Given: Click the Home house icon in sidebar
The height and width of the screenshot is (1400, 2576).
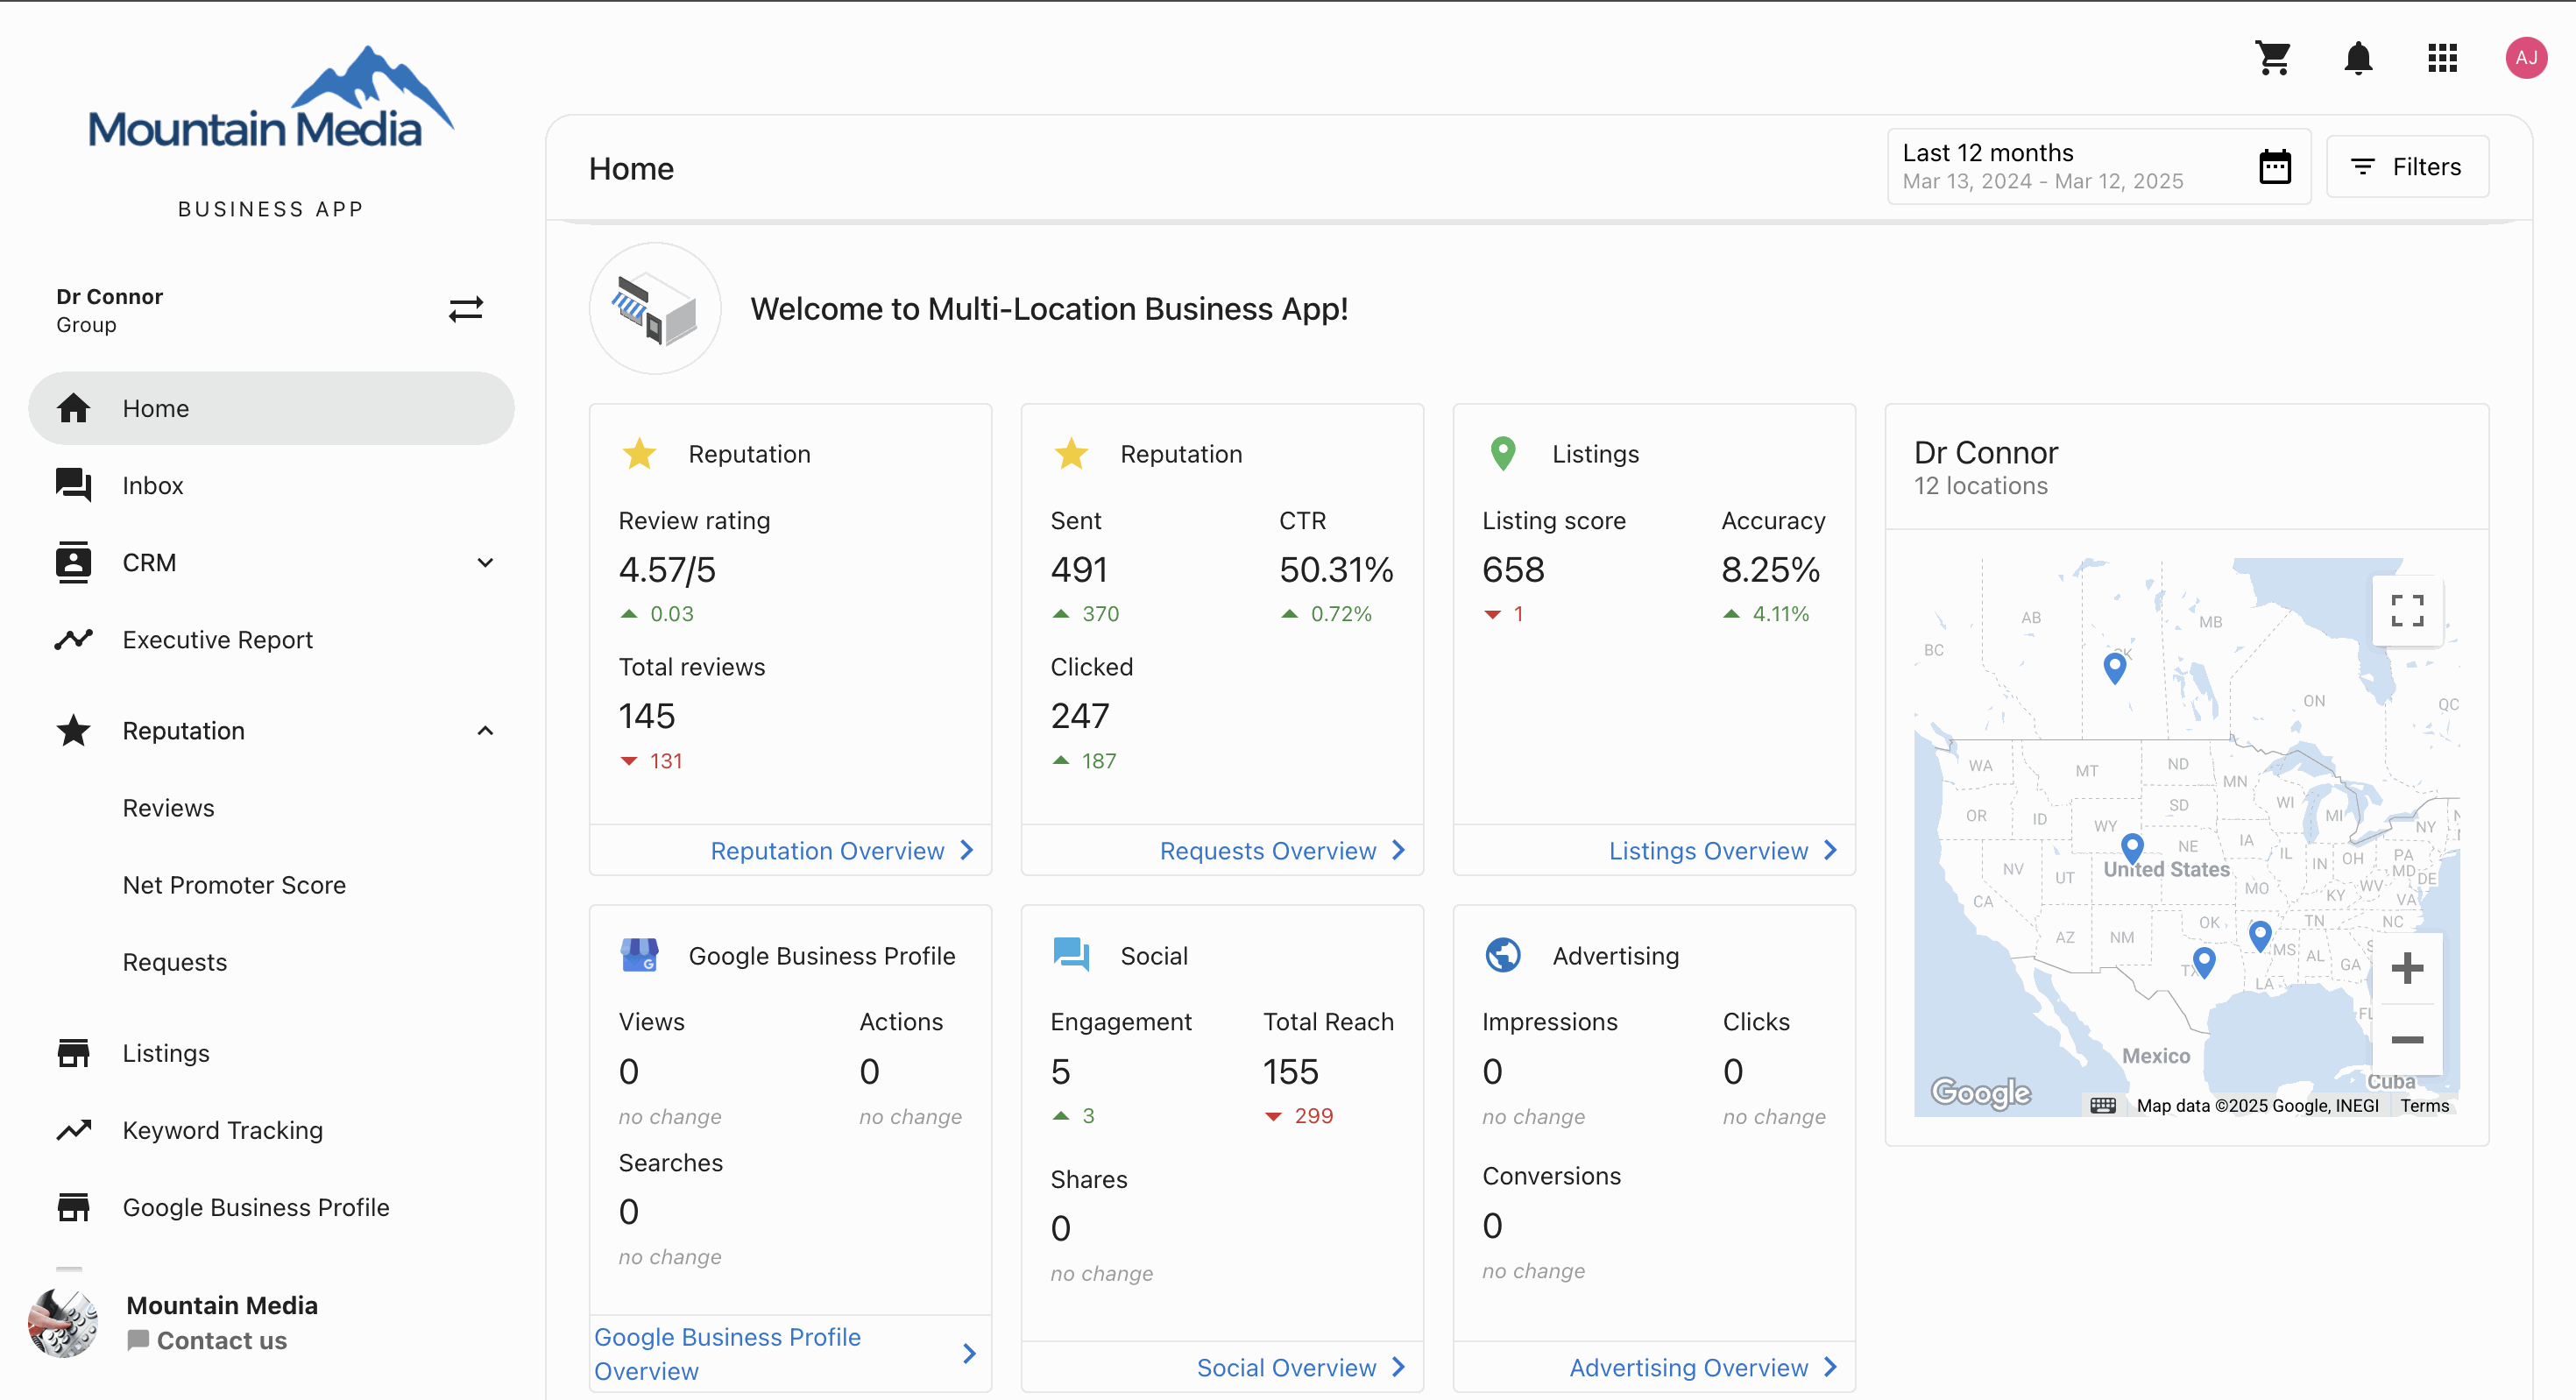Looking at the screenshot, I should [x=73, y=408].
